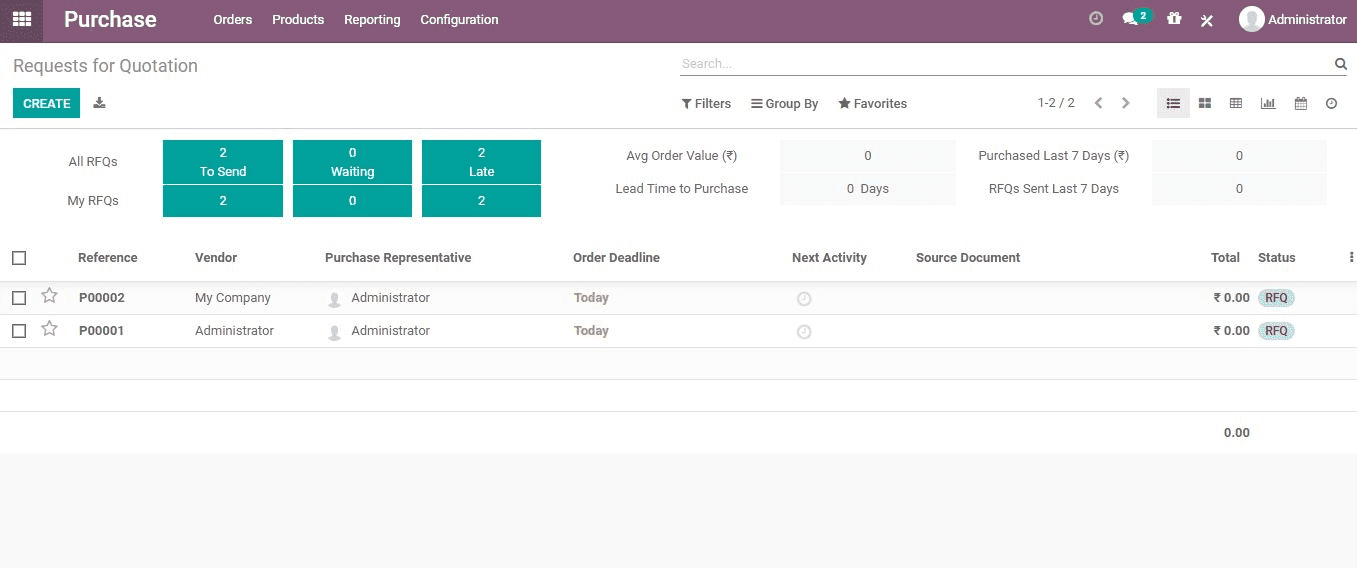Click RFQ status badge for P00002
Screen dimensions: 1357x568
coord(1276,298)
